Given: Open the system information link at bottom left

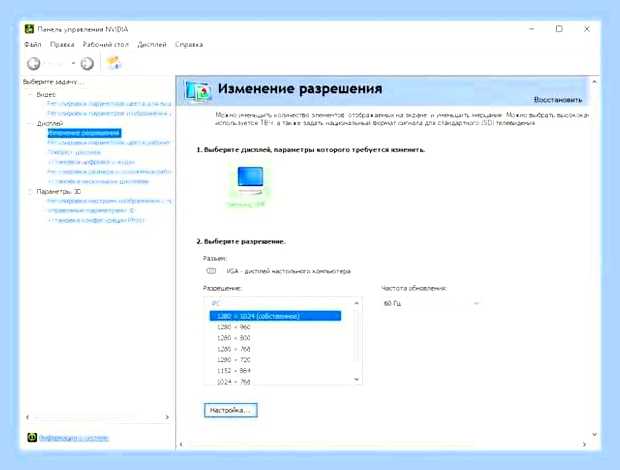Looking at the screenshot, I should pos(74,438).
